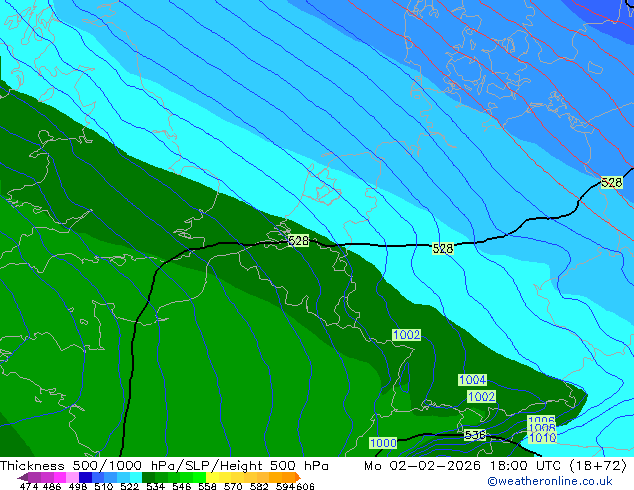This screenshot has height=490, width=634.
Task: Click the 510 legend value
Action: point(104,486)
